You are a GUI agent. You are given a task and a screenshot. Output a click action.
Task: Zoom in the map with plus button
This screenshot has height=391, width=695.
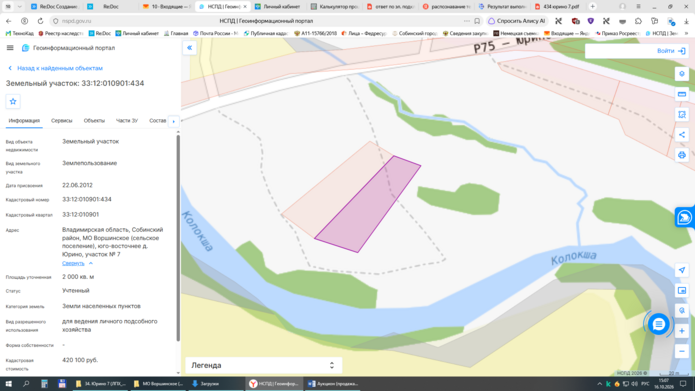(x=682, y=331)
